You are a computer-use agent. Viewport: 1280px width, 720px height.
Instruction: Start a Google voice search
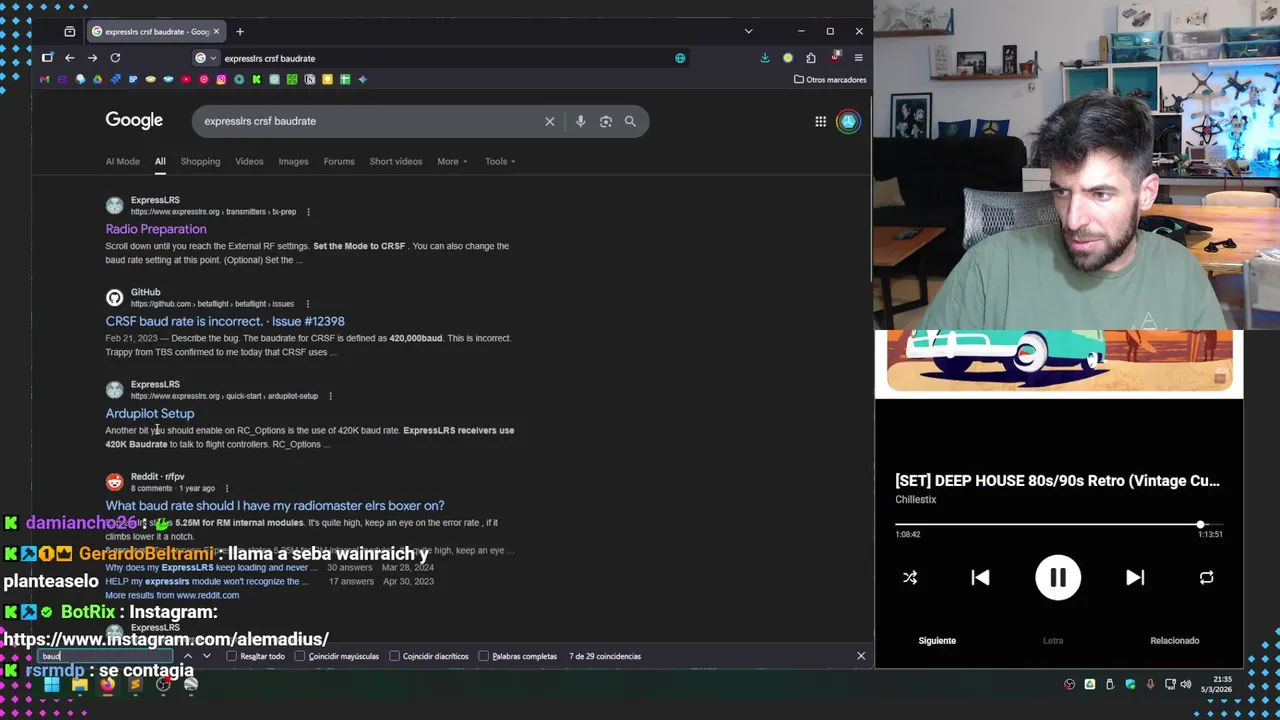click(x=580, y=121)
